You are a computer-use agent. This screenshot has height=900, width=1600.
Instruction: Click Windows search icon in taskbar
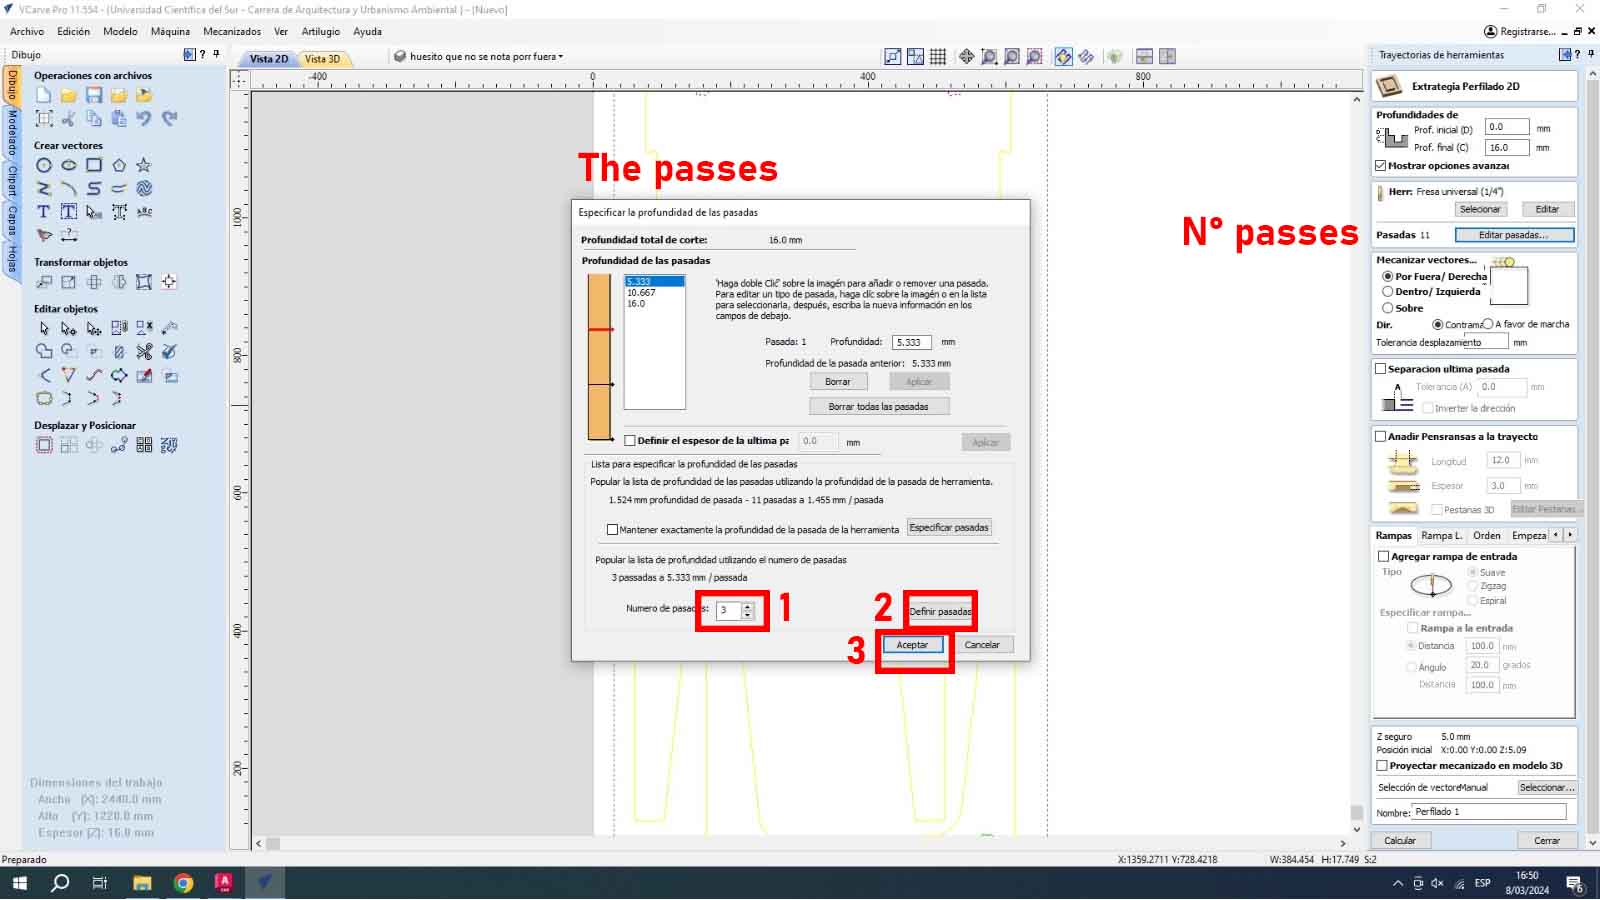click(60, 883)
